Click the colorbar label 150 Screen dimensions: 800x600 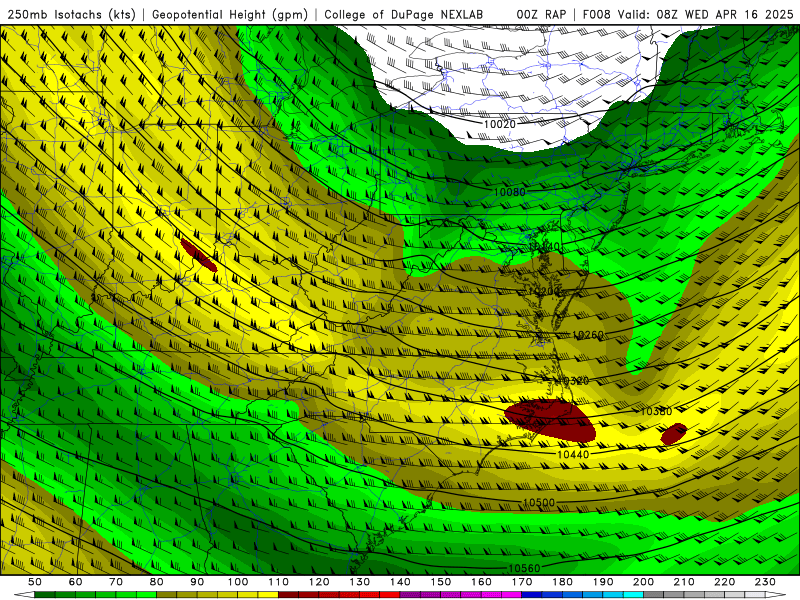click(x=441, y=582)
